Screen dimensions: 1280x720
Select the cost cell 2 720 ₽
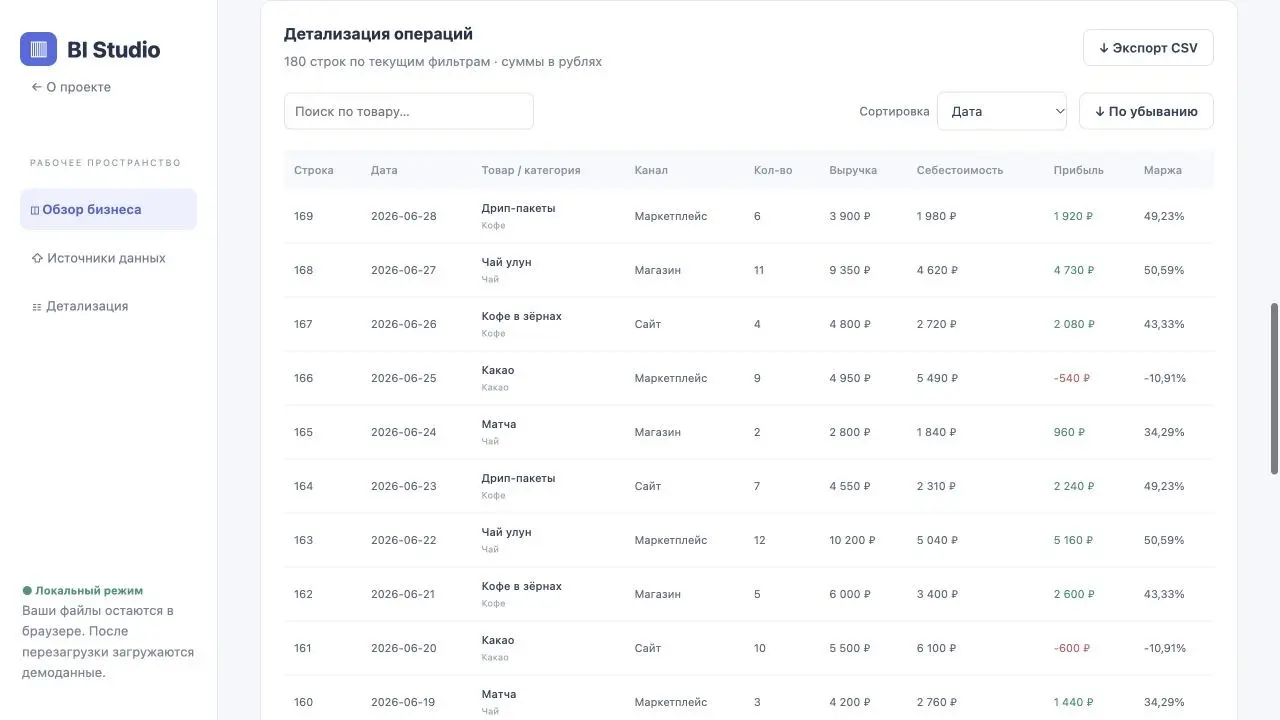coord(937,324)
